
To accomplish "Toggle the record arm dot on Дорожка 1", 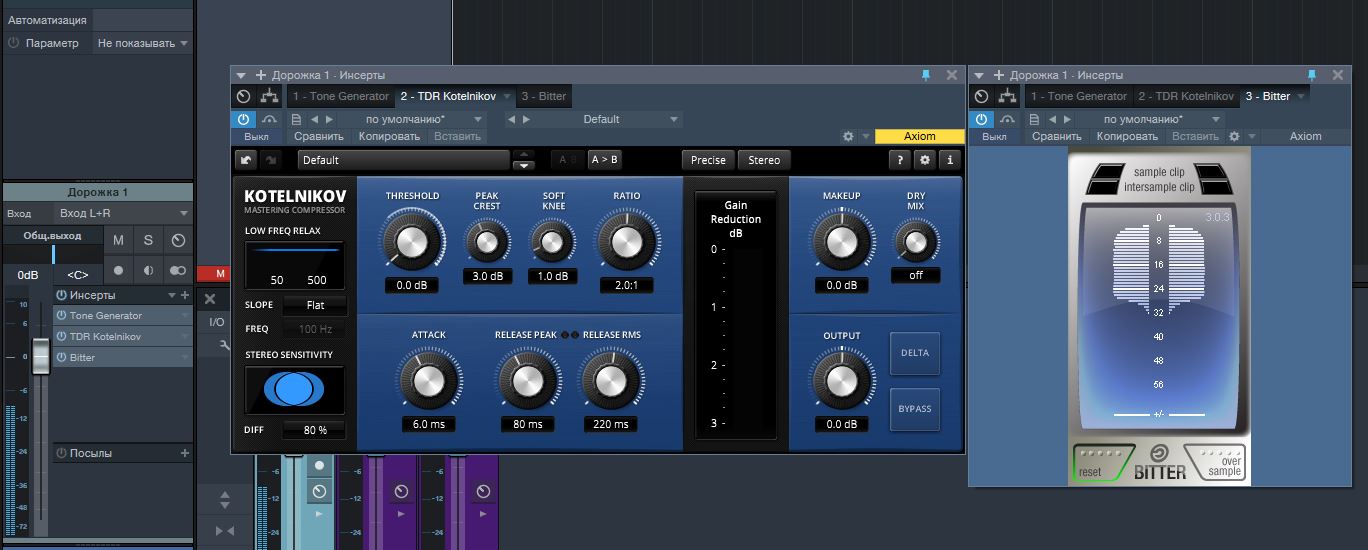I will [x=118, y=270].
